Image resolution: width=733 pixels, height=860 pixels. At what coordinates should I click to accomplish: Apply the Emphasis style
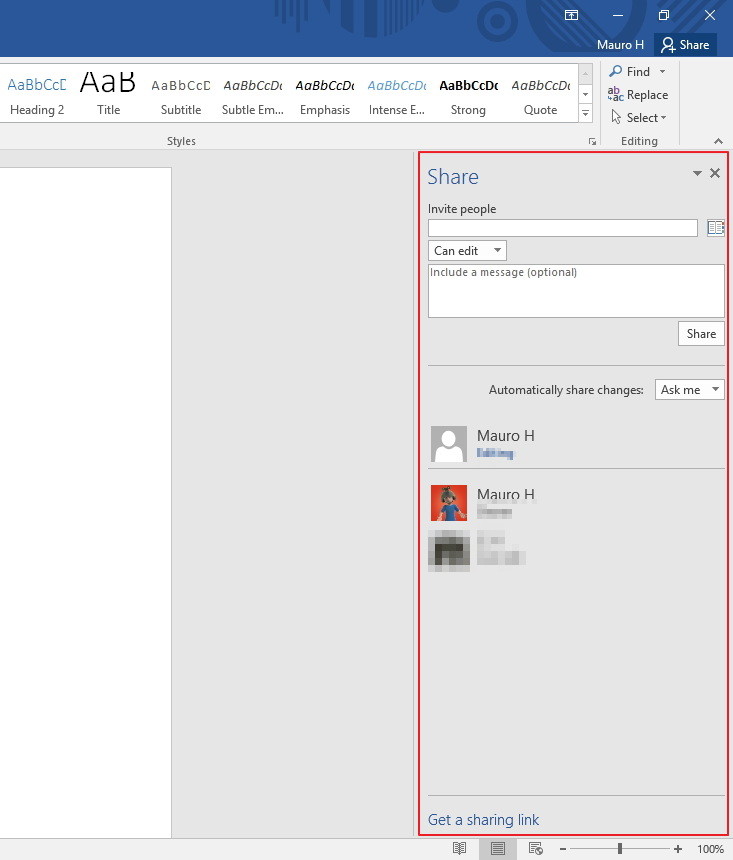pos(325,94)
